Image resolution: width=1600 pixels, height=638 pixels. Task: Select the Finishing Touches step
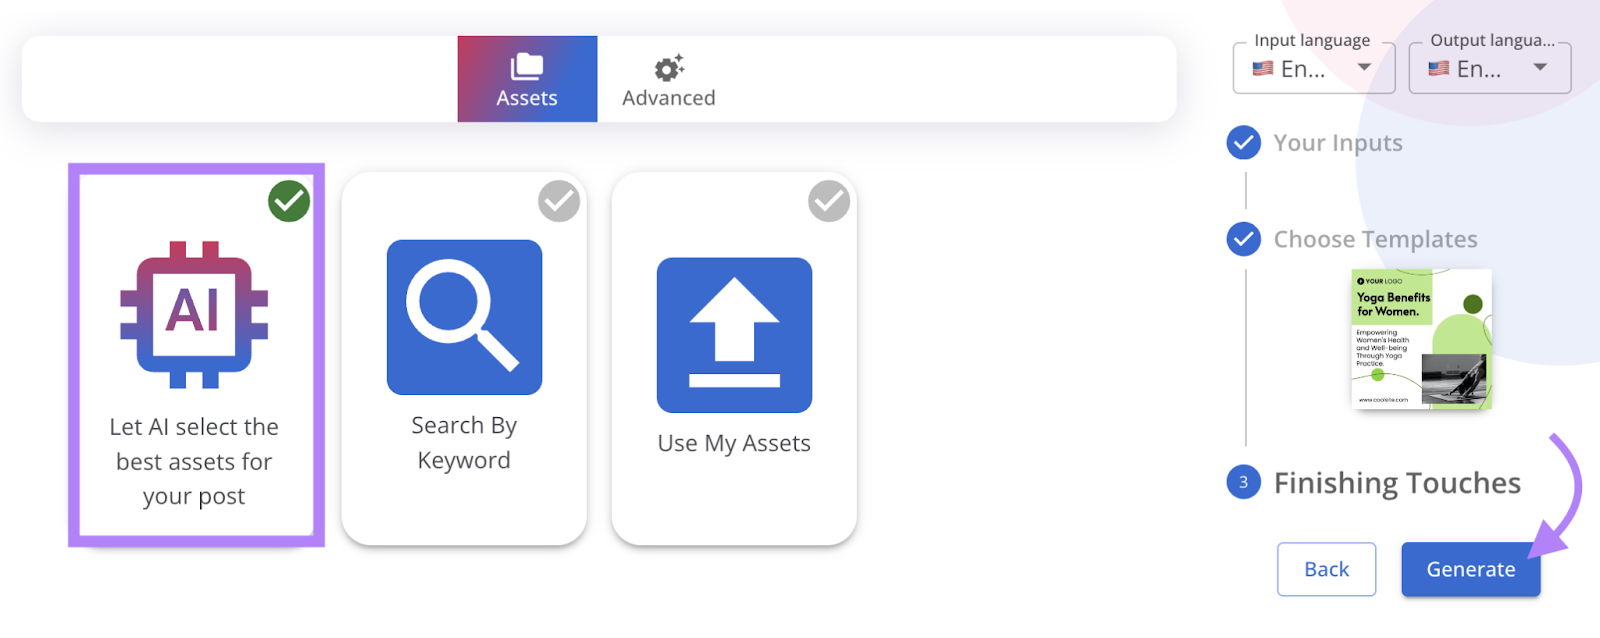(1397, 483)
